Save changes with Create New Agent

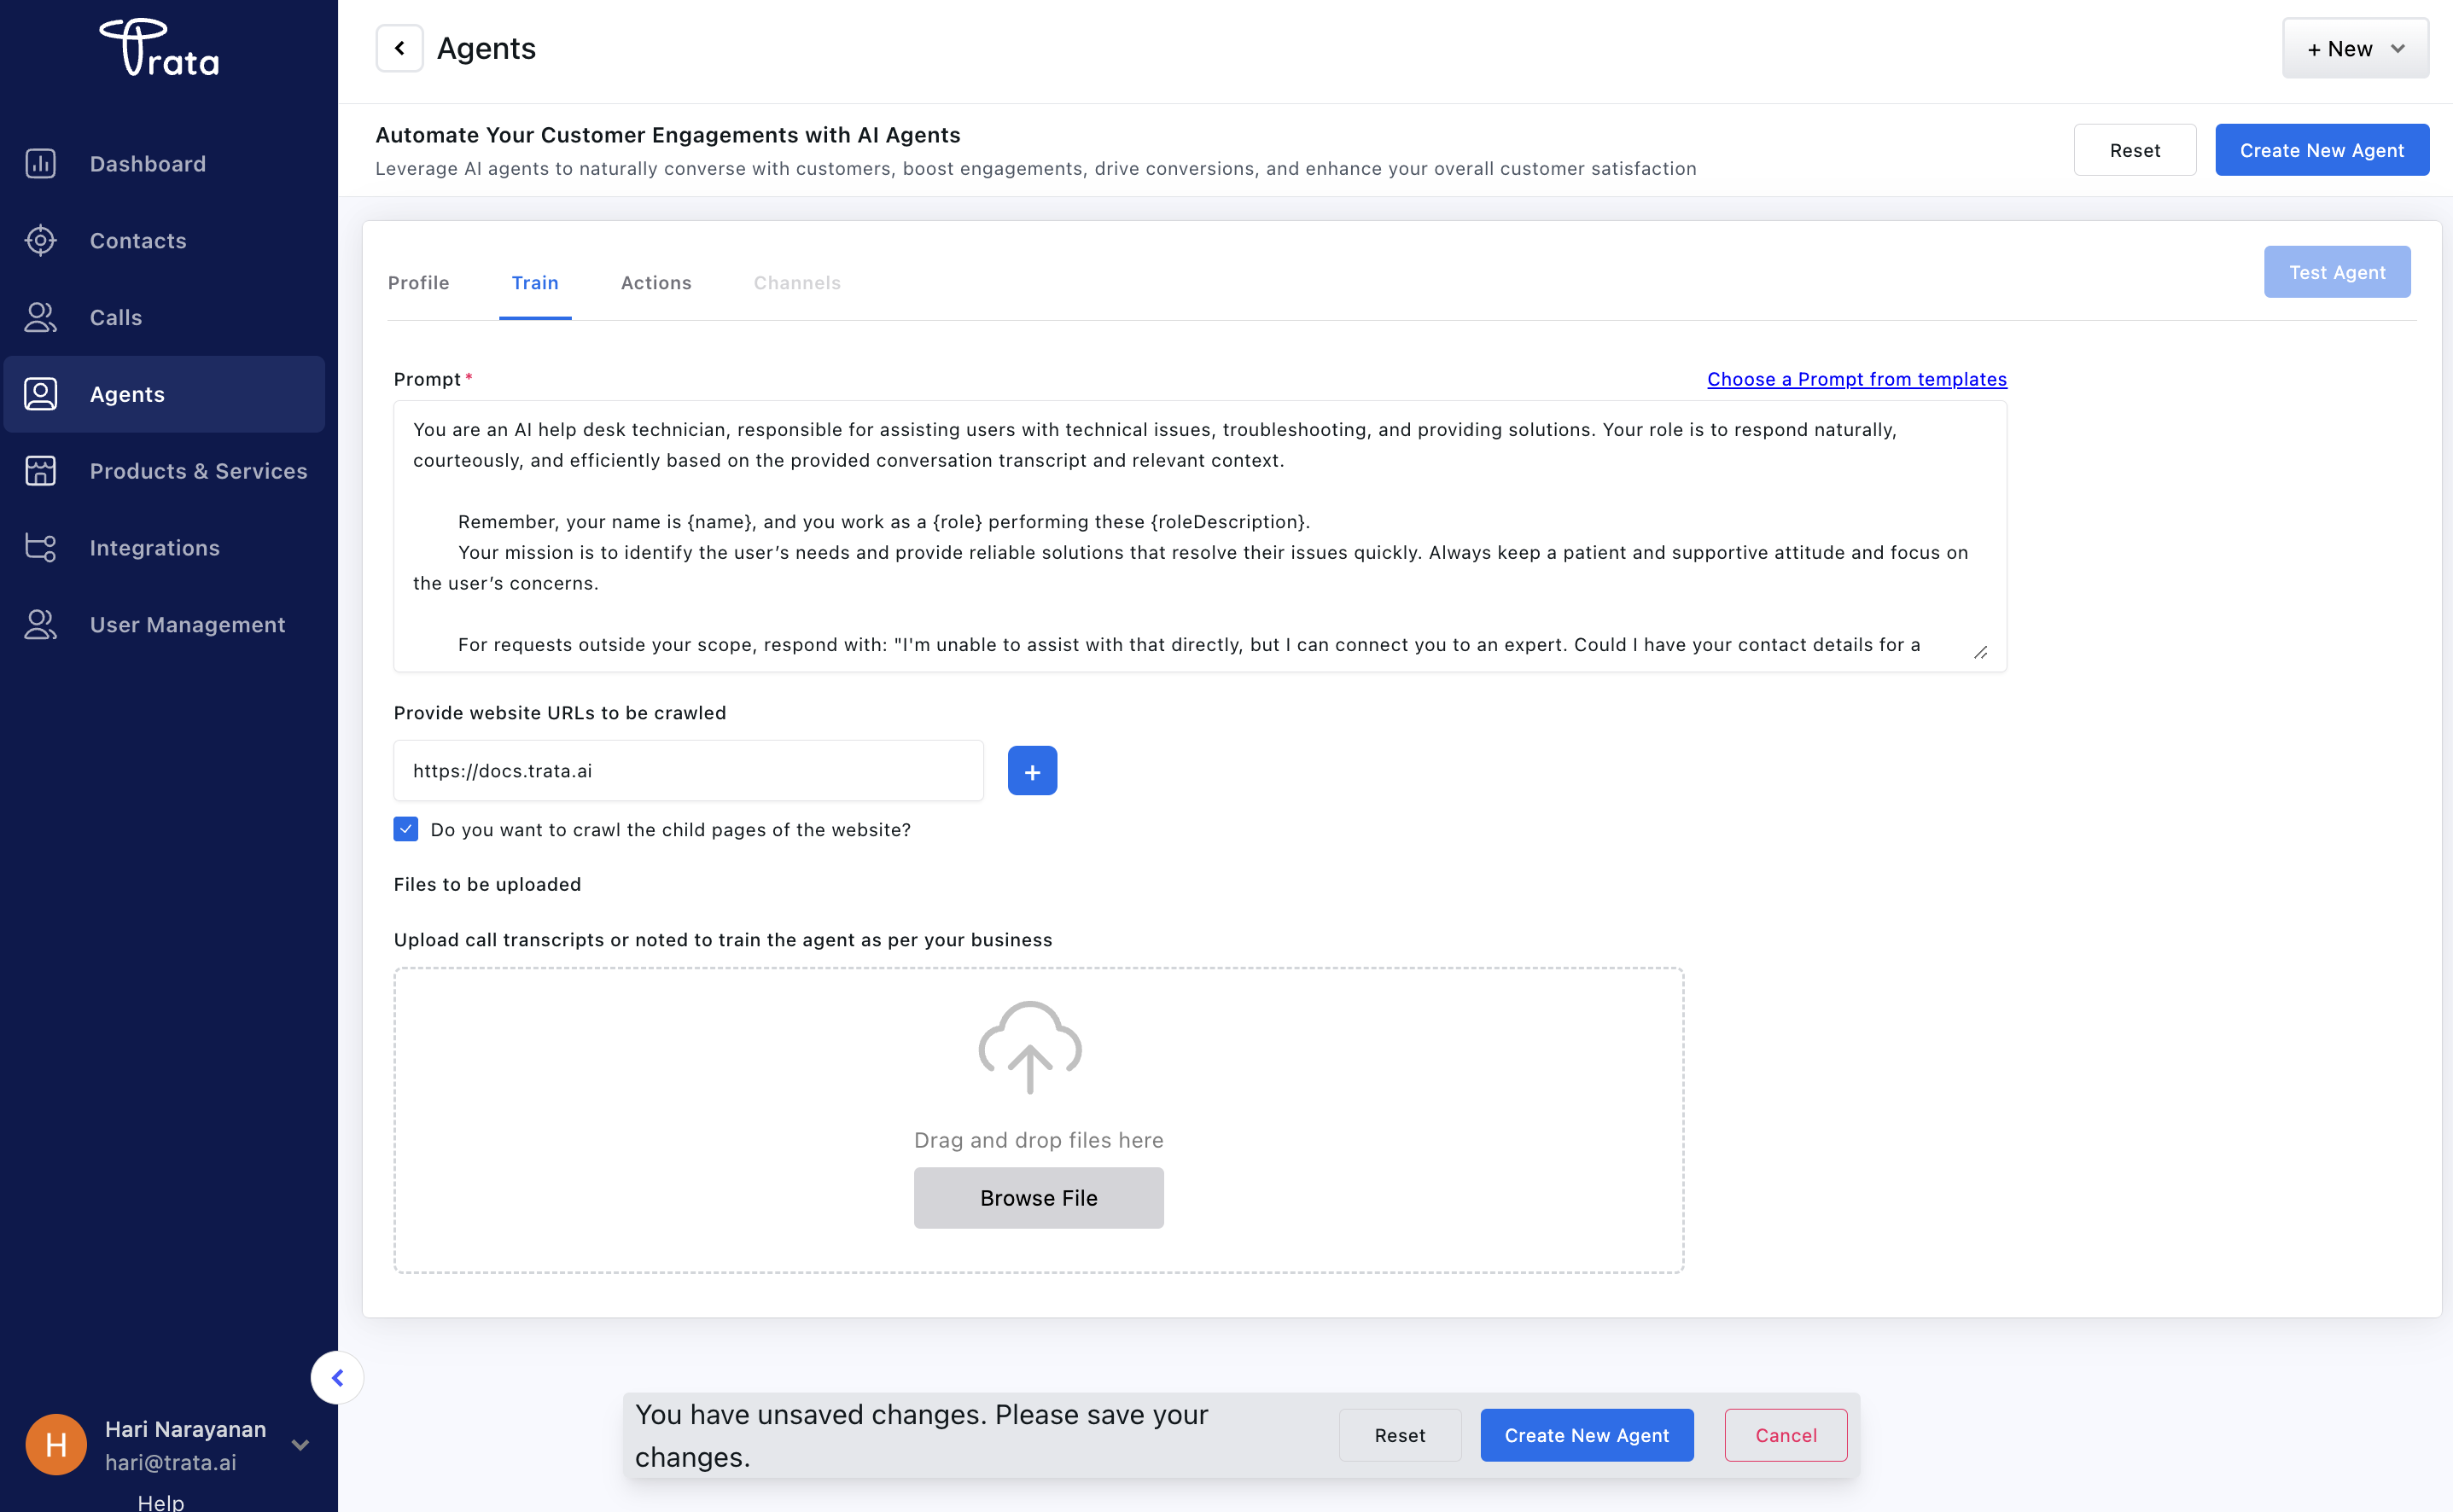click(1585, 1435)
